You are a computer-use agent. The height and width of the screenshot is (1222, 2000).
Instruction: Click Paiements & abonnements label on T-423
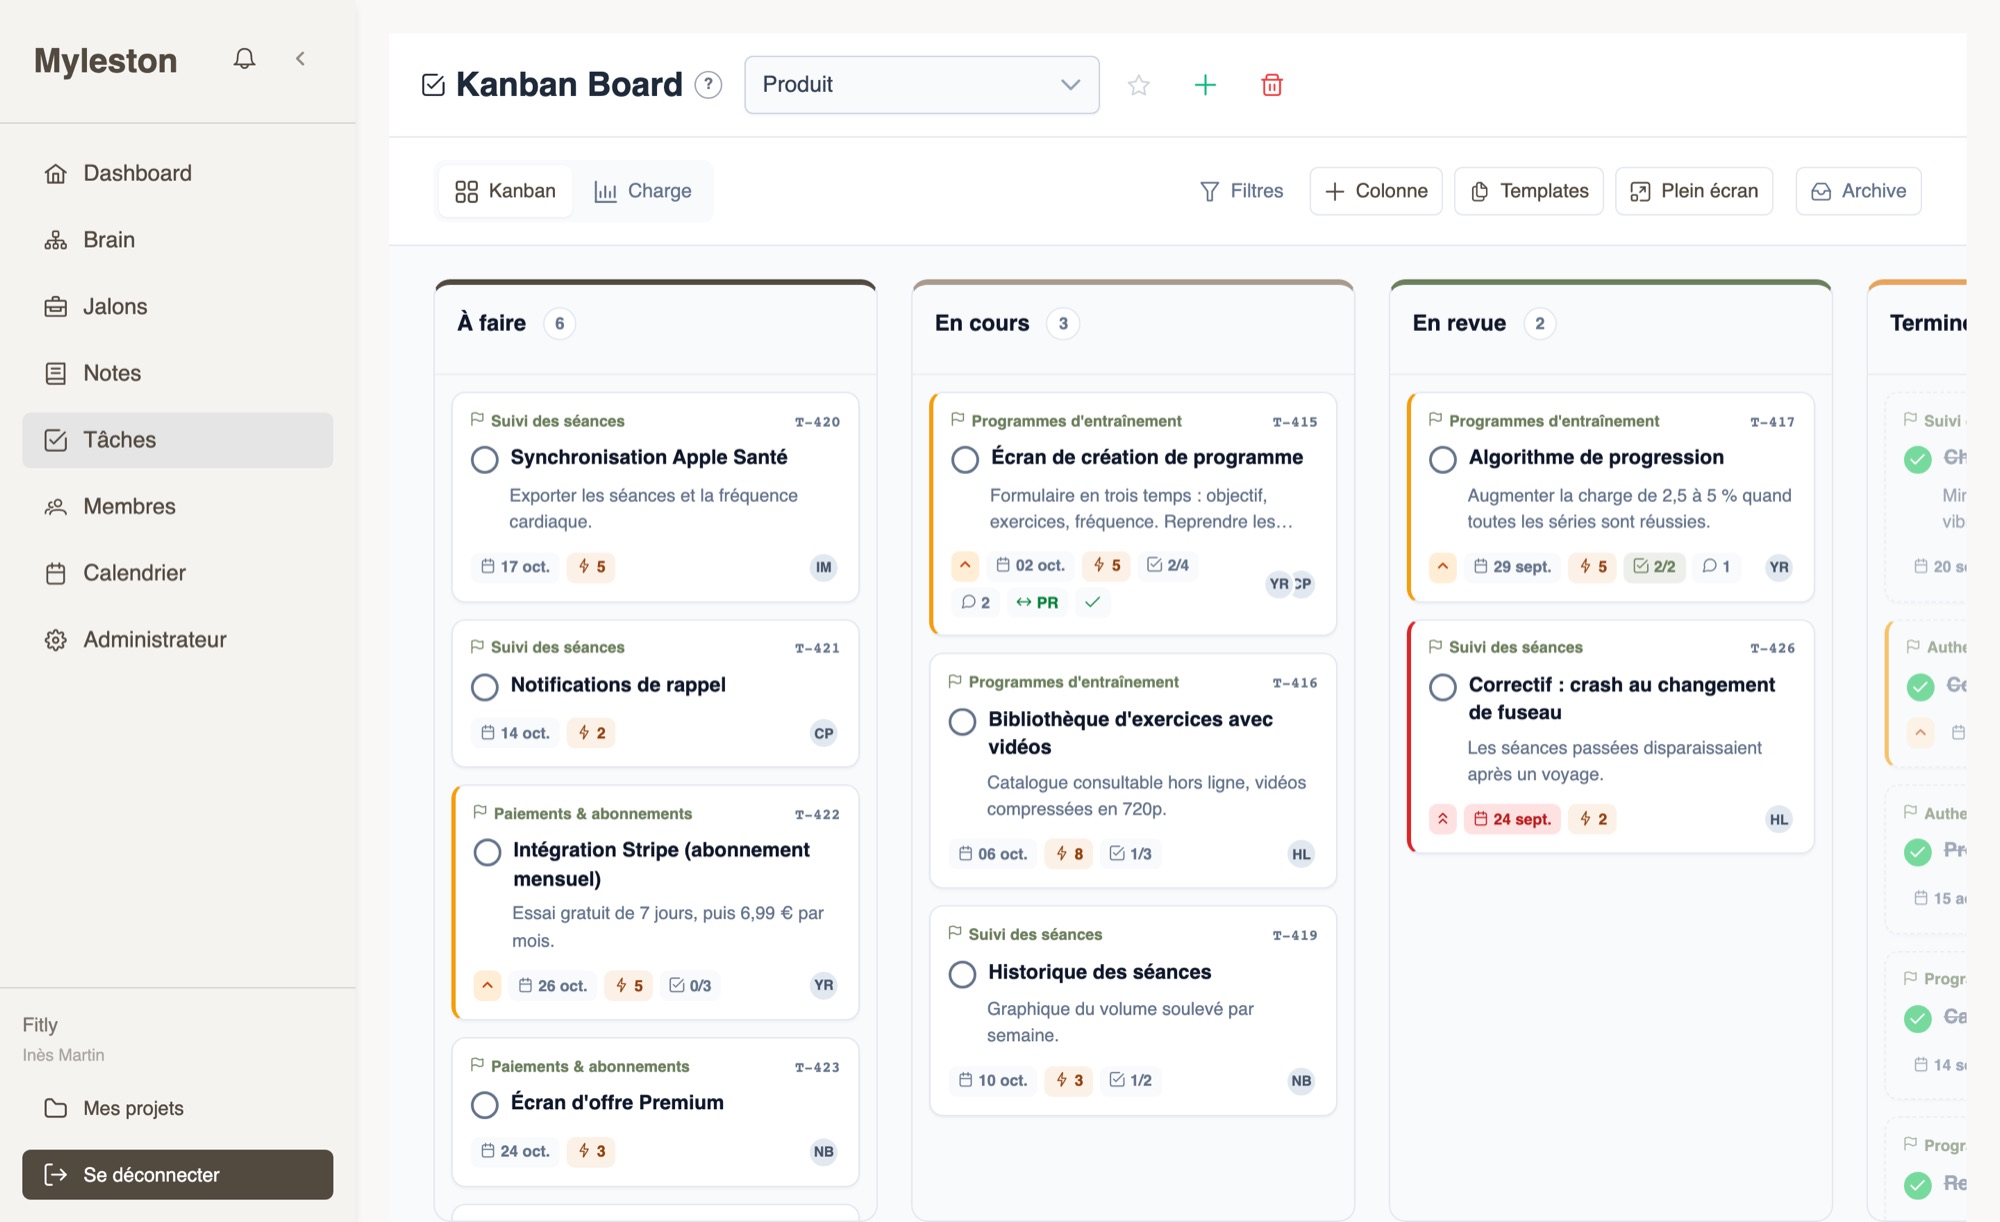pos(580,1066)
